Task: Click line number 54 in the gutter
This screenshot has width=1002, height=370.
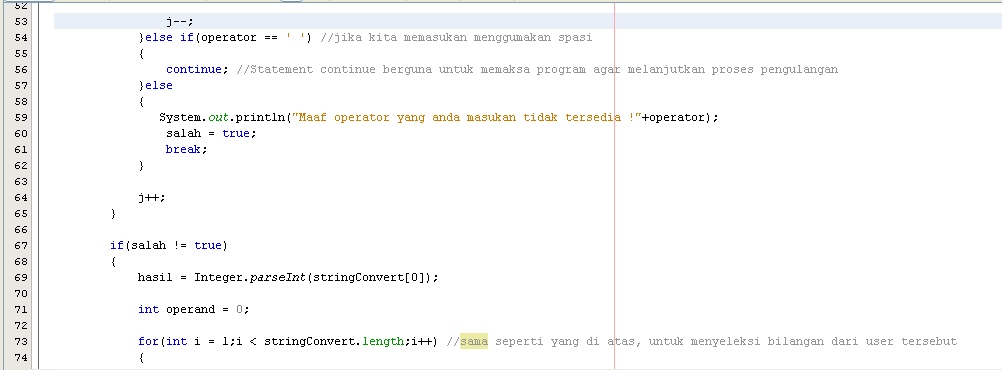Action: 20,38
